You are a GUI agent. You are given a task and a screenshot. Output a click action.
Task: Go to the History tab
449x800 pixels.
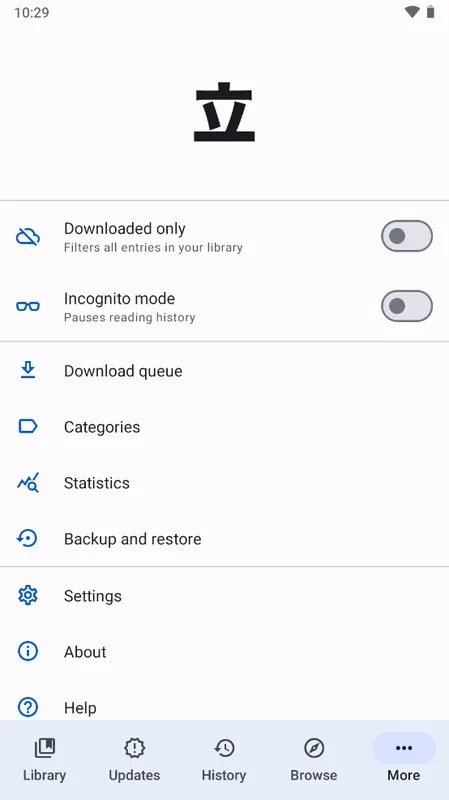point(224,760)
